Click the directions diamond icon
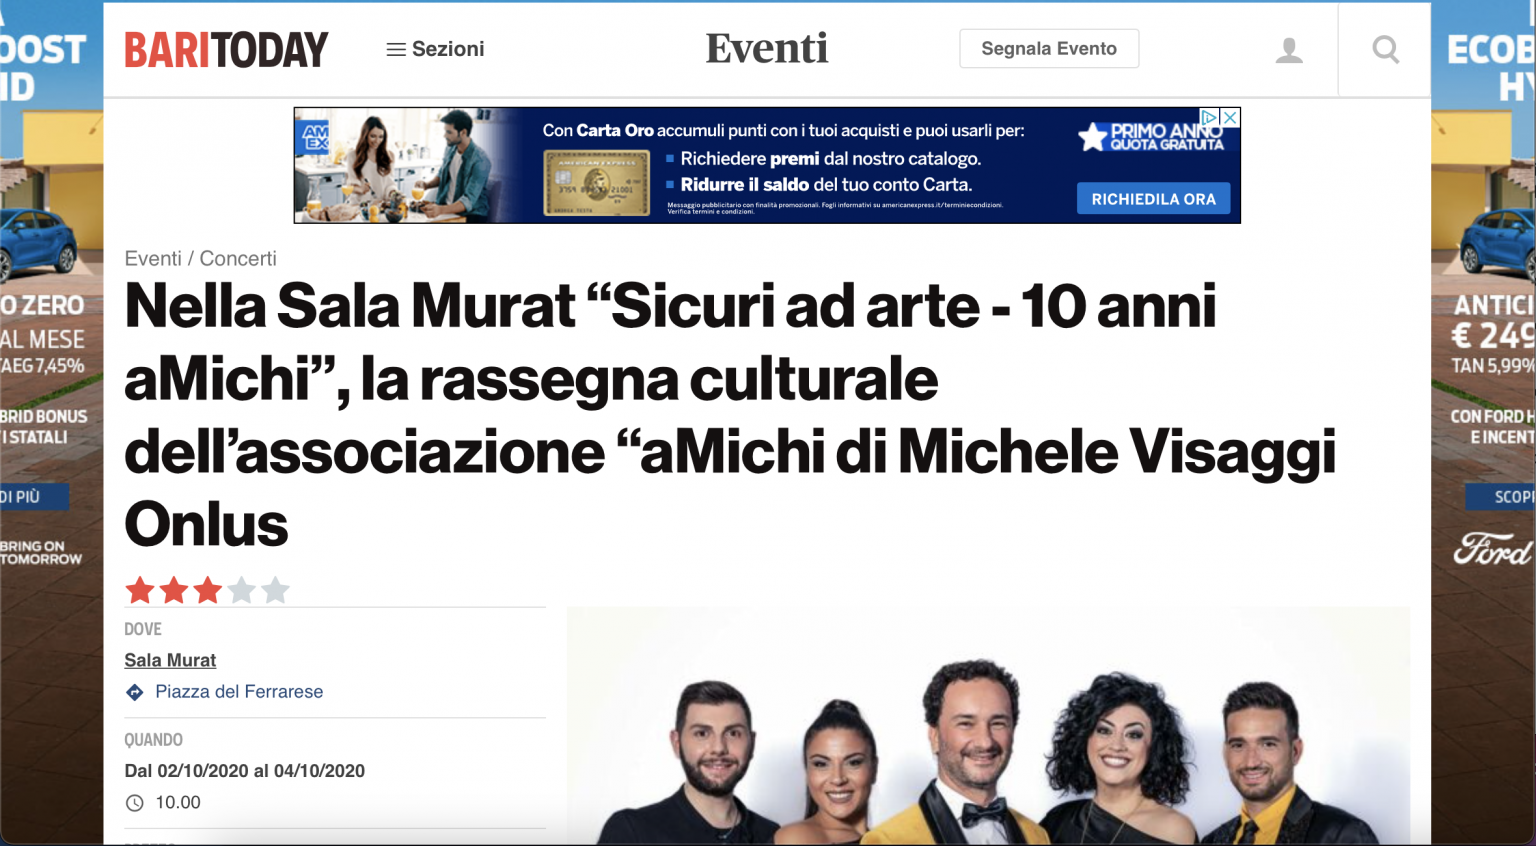The width and height of the screenshot is (1536, 846). point(135,692)
